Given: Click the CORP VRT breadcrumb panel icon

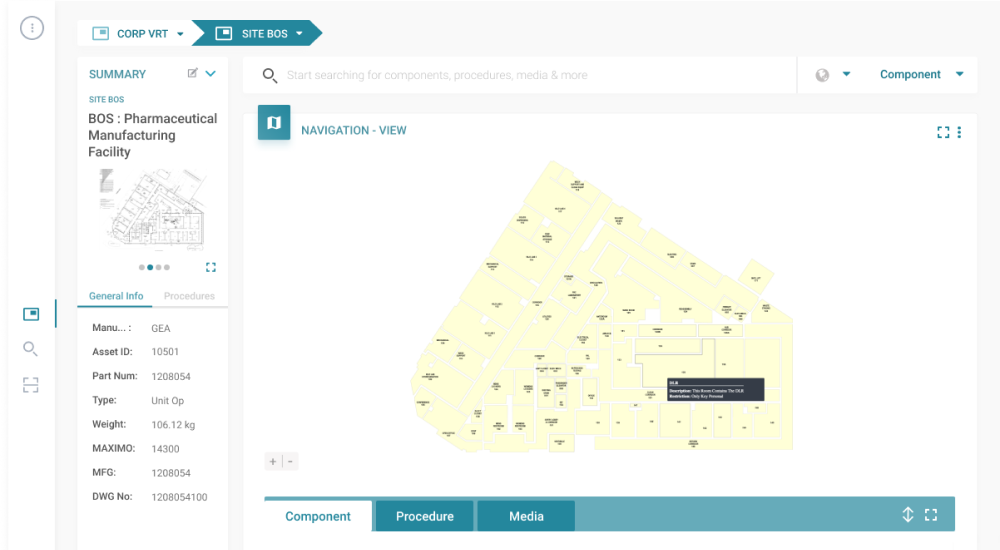Looking at the screenshot, I should (x=101, y=34).
